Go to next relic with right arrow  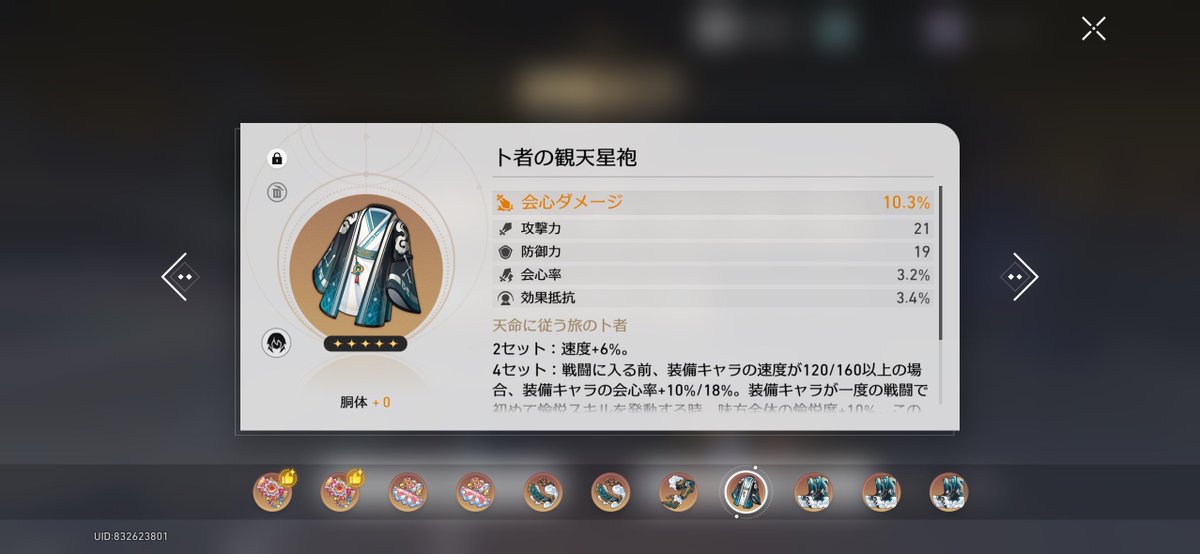[1020, 276]
